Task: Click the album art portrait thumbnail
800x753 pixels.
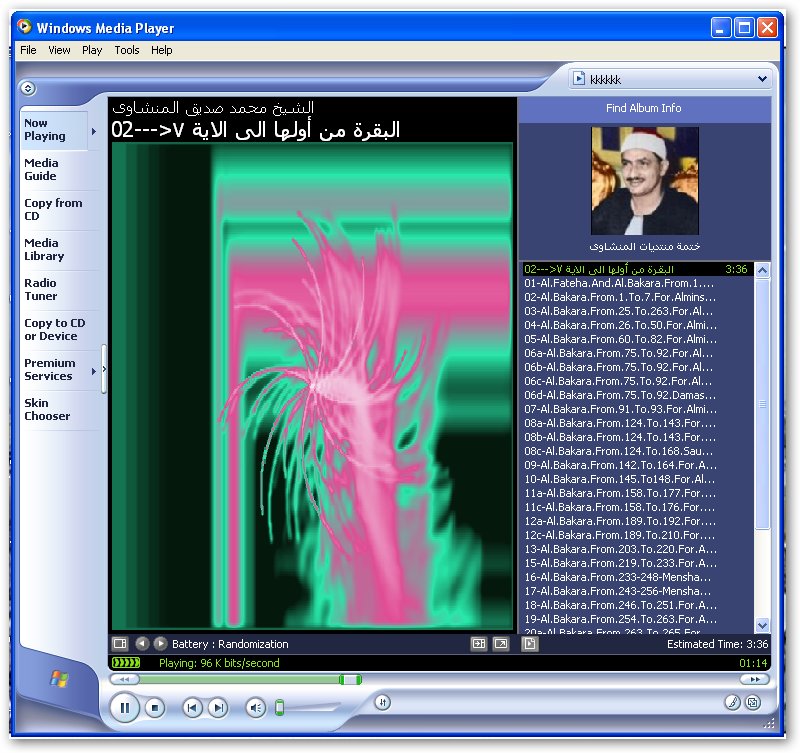Action: [644, 181]
